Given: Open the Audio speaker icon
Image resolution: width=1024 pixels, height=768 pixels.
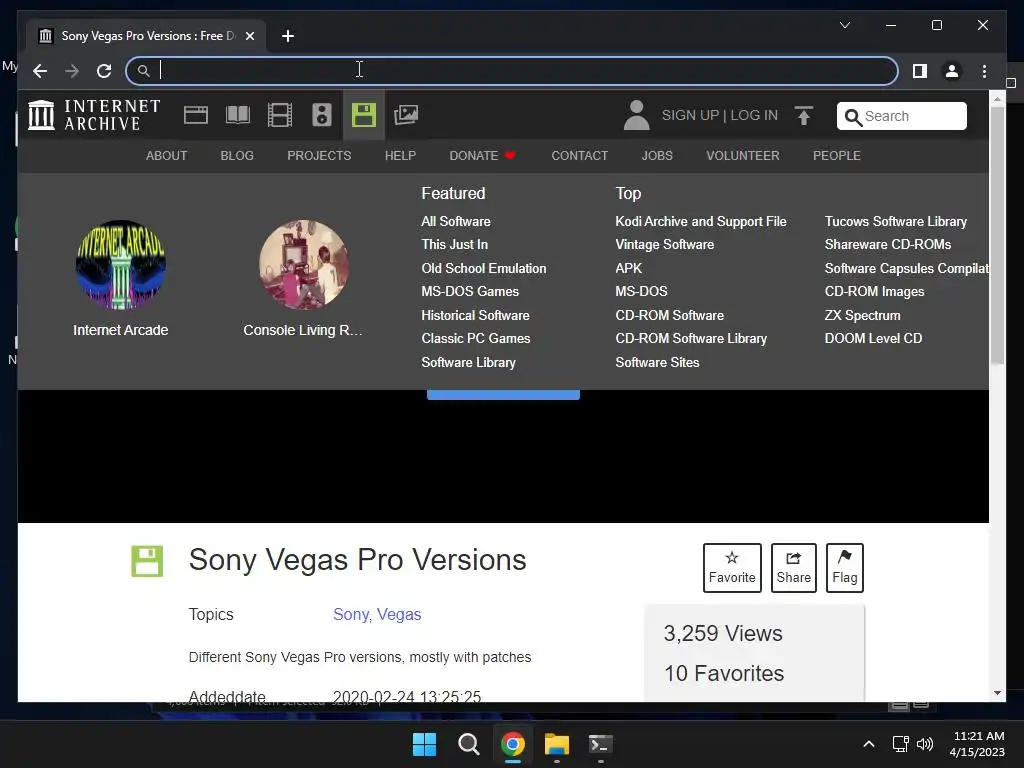Looking at the screenshot, I should [x=321, y=116].
